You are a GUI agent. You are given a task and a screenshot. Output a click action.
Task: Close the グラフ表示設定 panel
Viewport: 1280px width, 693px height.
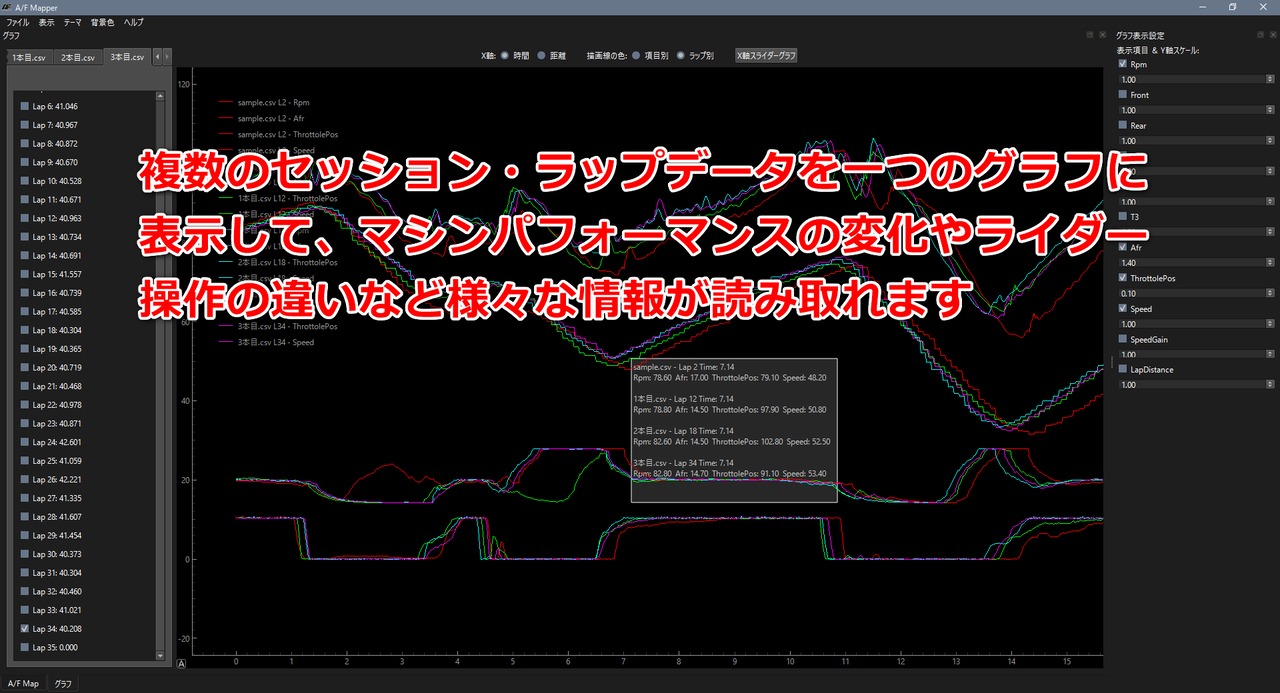click(1272, 35)
